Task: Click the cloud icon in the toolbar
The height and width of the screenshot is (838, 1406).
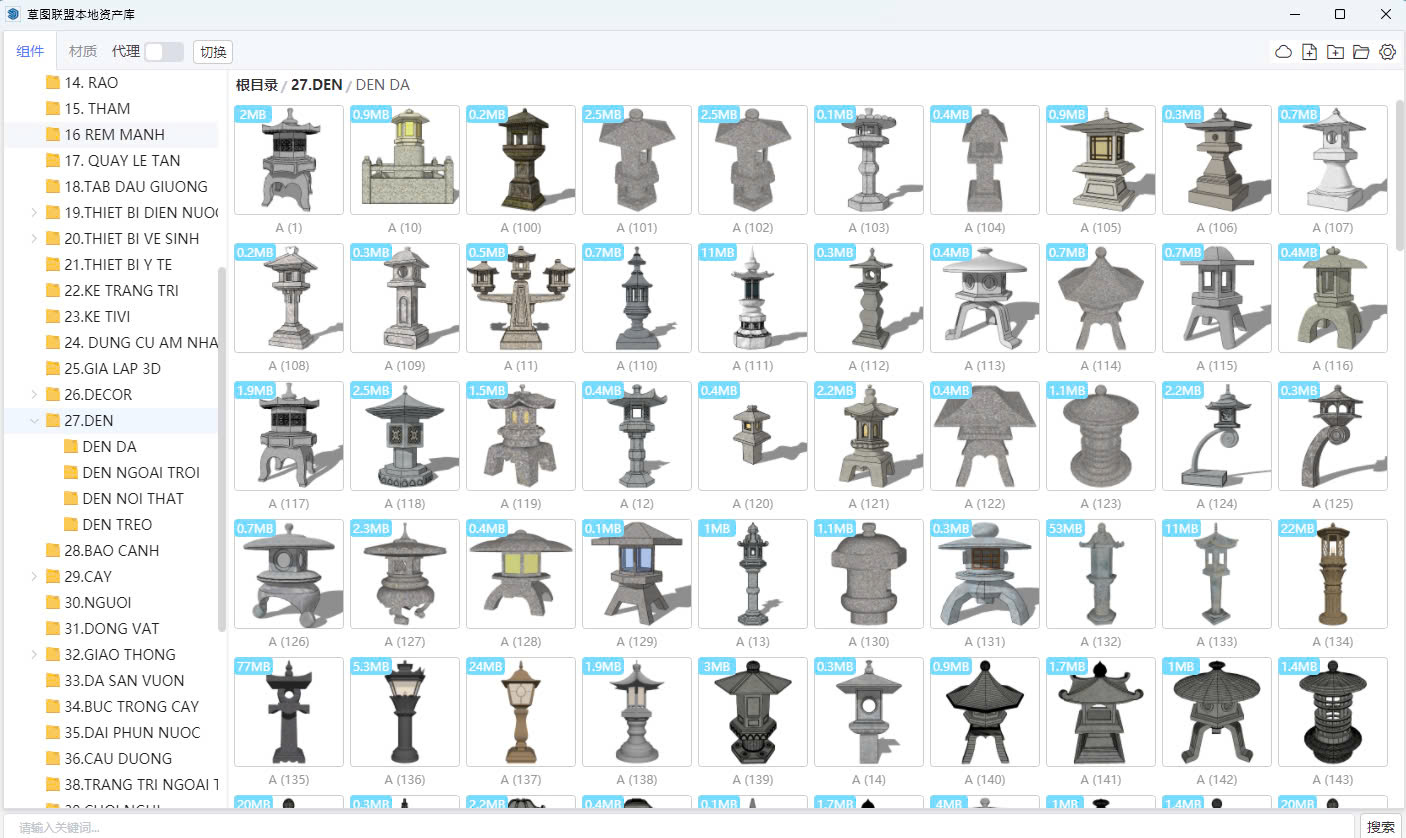Action: [x=1283, y=52]
